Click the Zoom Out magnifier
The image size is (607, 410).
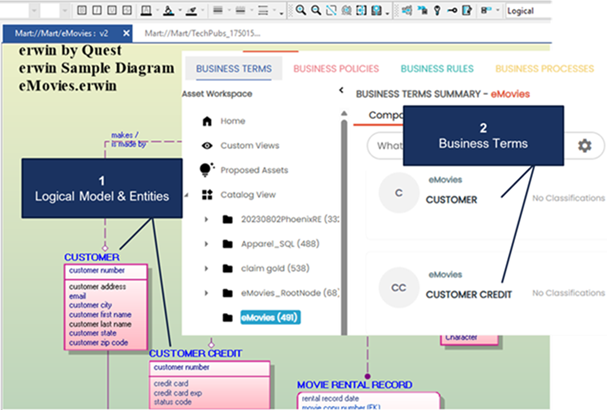point(316,10)
